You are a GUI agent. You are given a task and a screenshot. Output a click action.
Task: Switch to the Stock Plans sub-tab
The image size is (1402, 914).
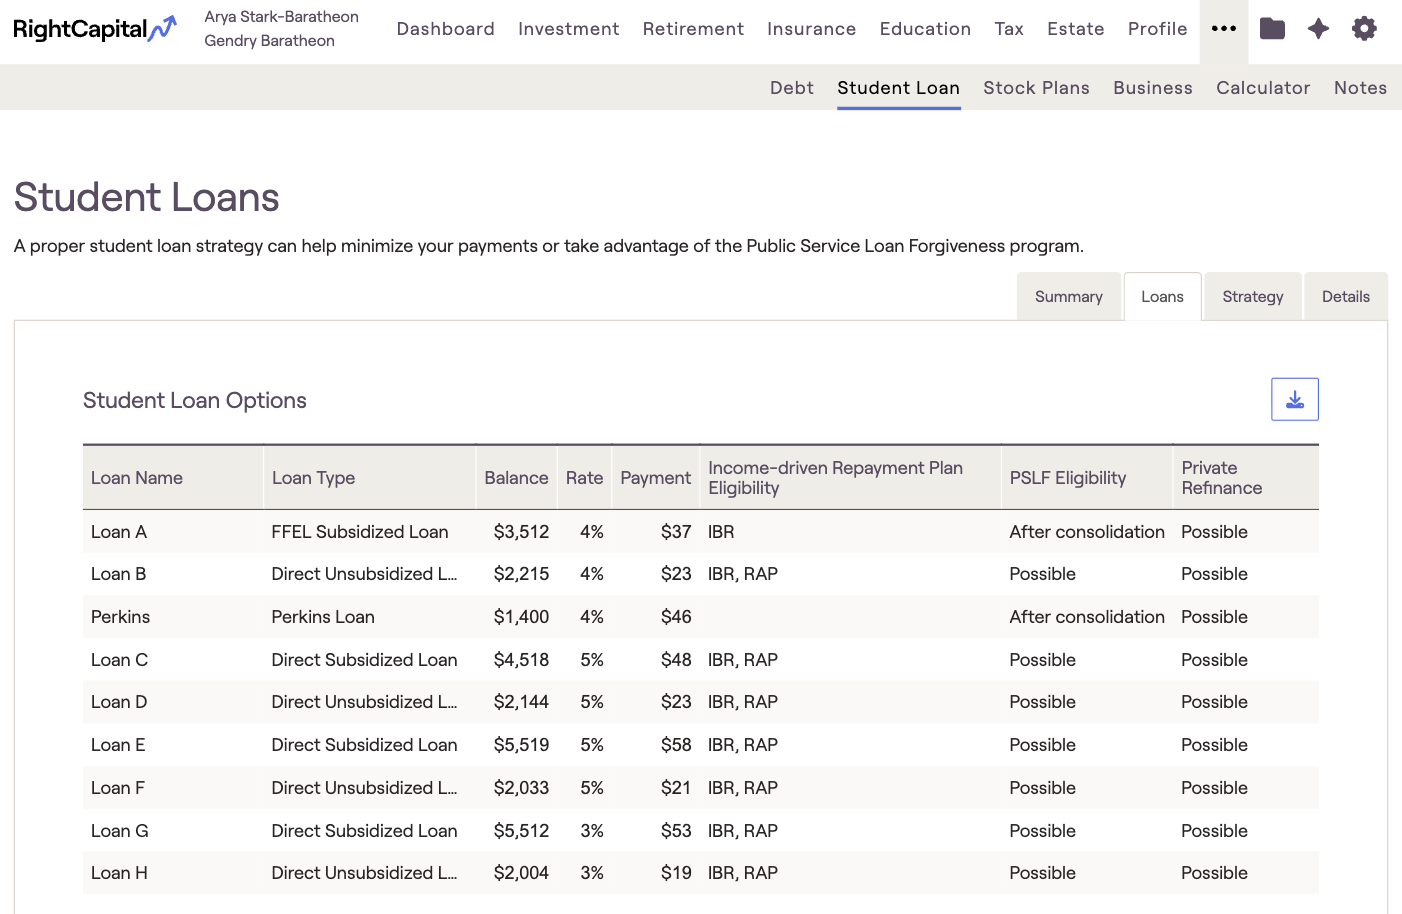[x=1037, y=88]
